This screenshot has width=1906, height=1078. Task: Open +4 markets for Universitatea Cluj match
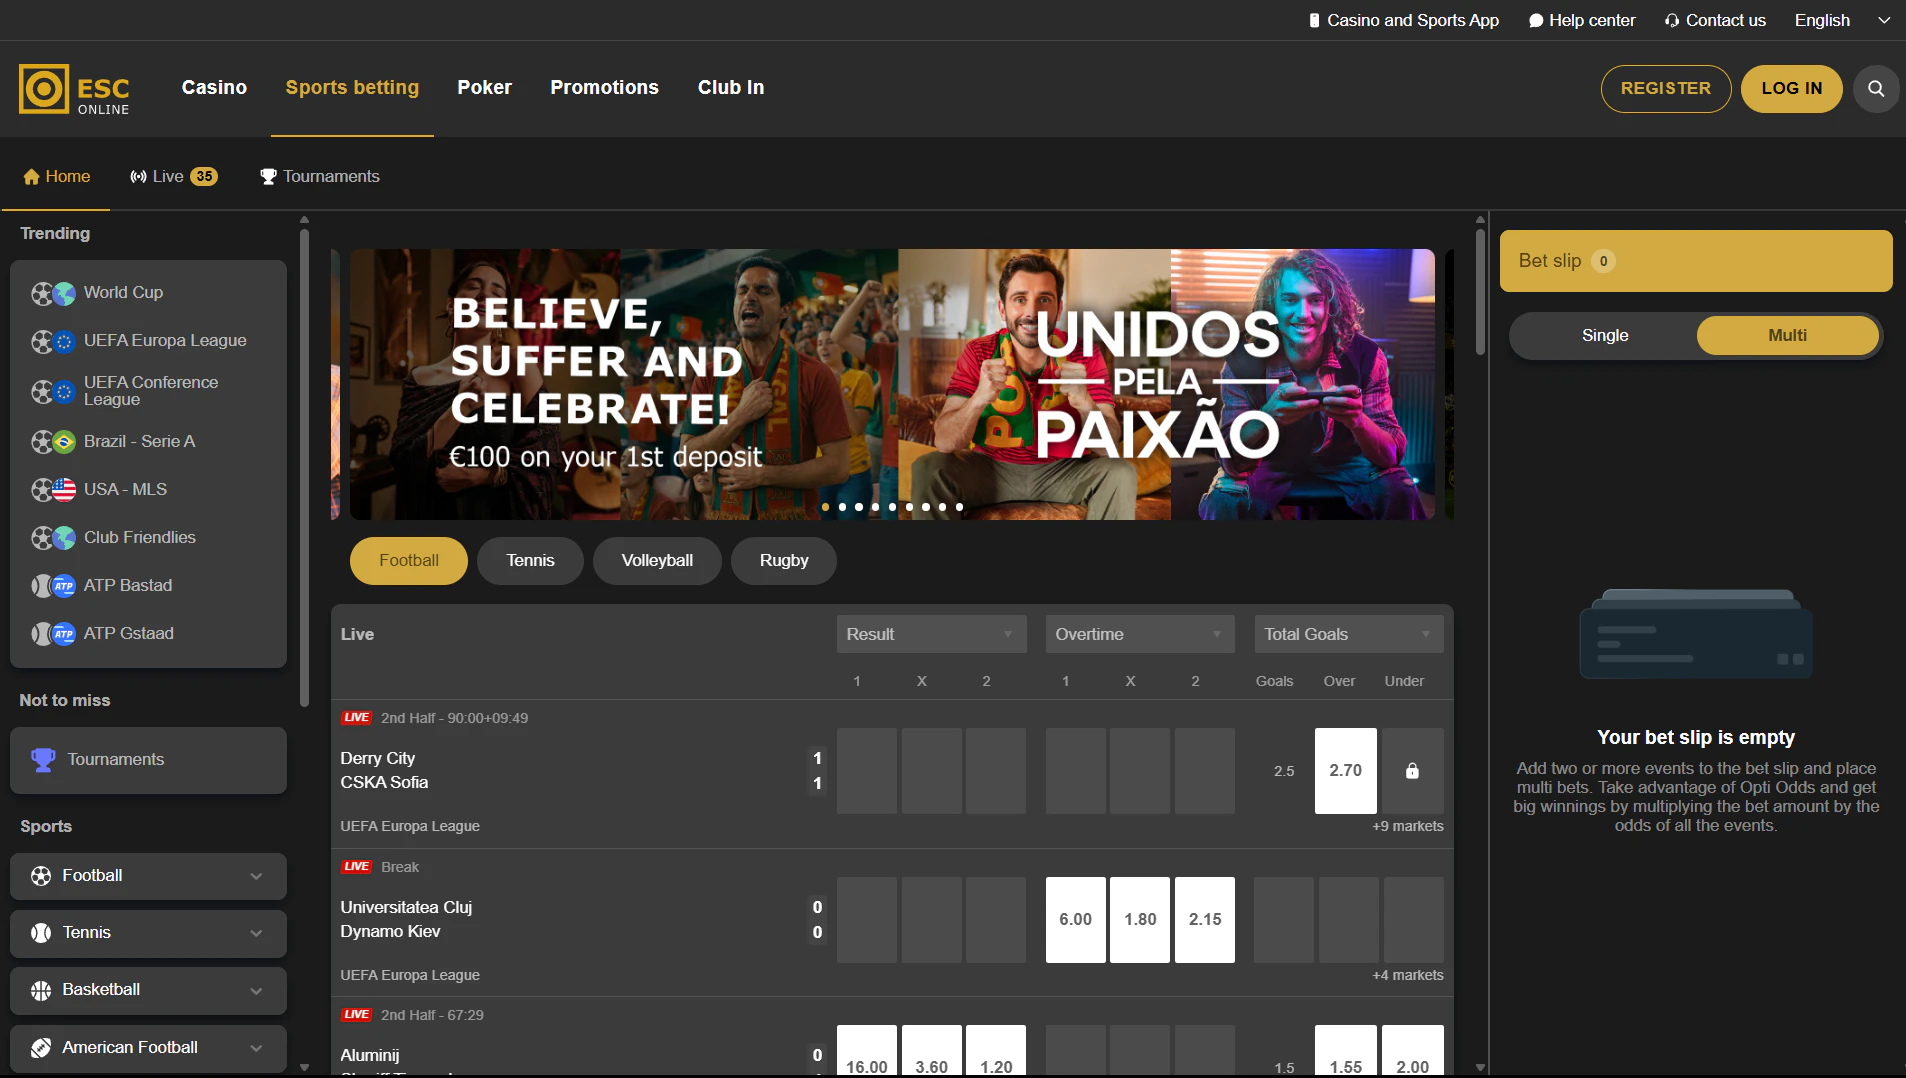pyautogui.click(x=1407, y=976)
